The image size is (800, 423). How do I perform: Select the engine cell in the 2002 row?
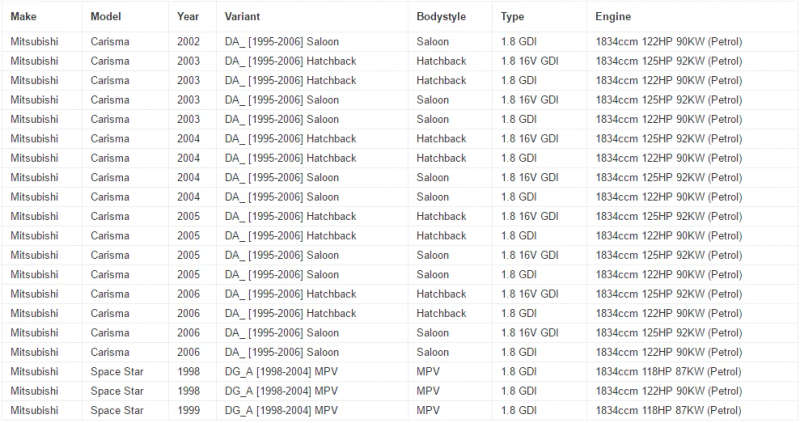point(669,41)
